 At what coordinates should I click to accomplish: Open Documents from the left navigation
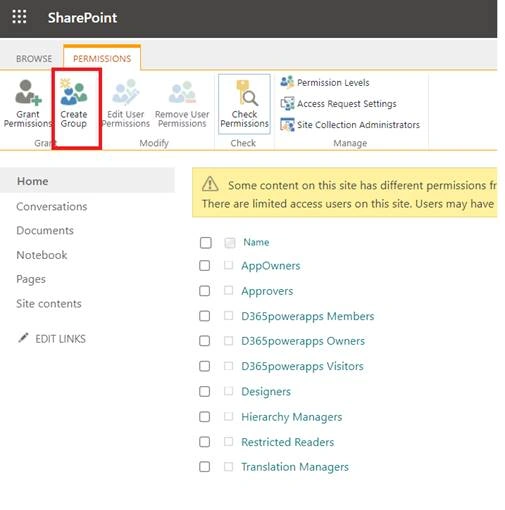pos(45,231)
